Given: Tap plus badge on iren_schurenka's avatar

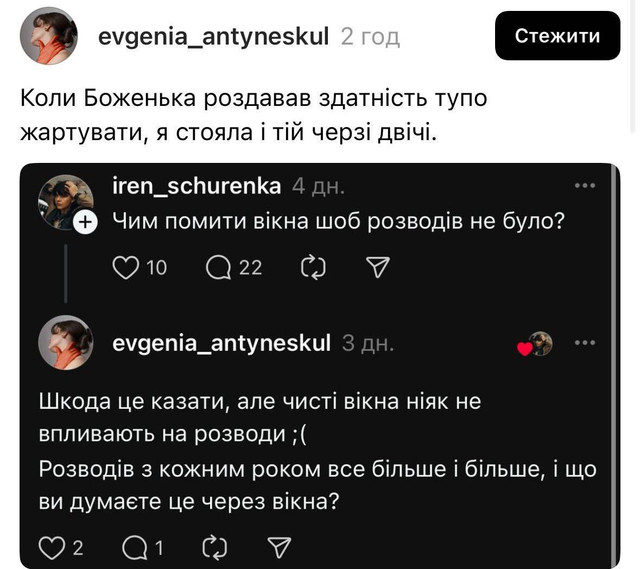Looking at the screenshot, I should click(x=86, y=224).
